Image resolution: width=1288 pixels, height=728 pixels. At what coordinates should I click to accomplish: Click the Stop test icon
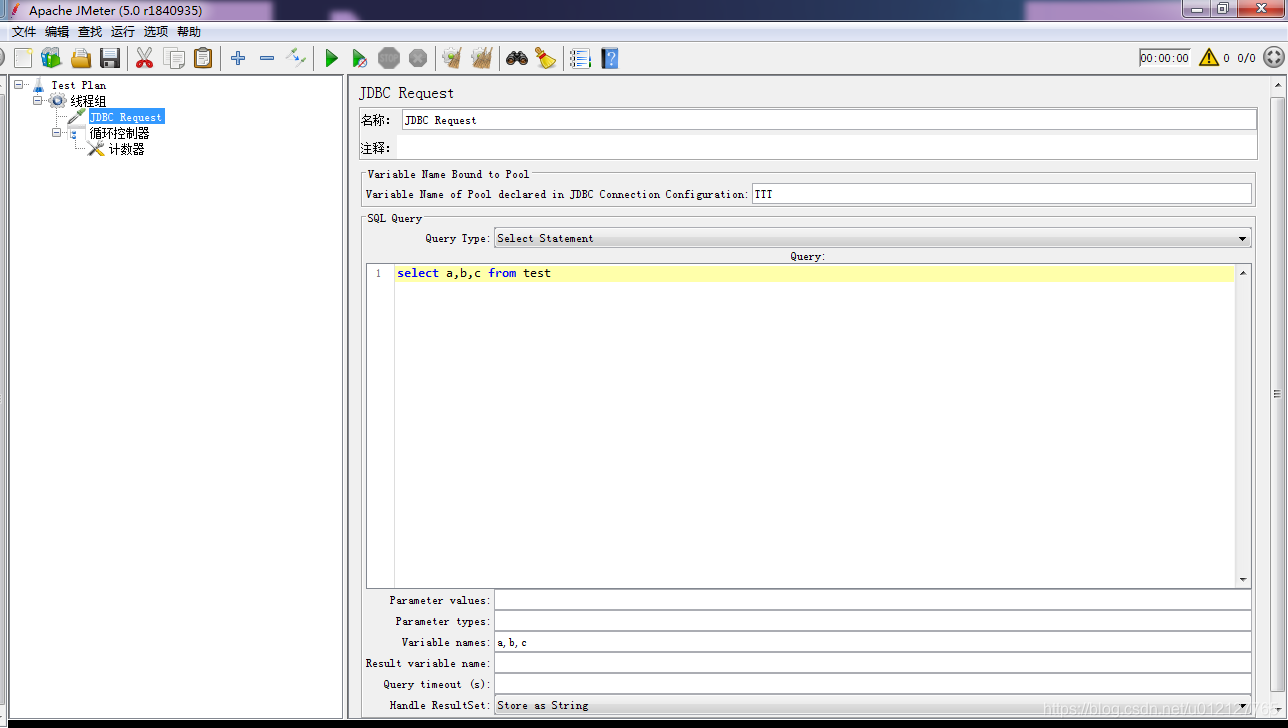pos(389,58)
